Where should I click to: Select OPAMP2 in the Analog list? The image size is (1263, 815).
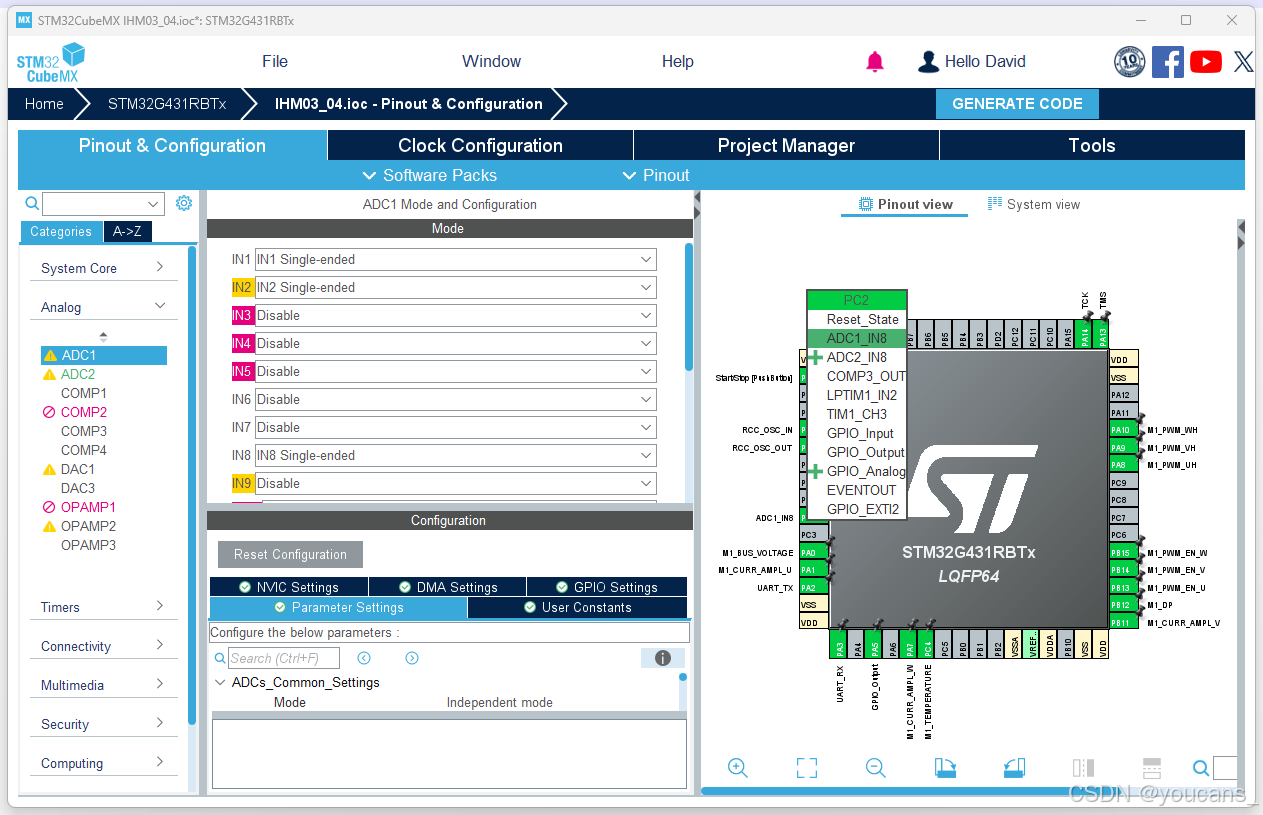(x=88, y=526)
